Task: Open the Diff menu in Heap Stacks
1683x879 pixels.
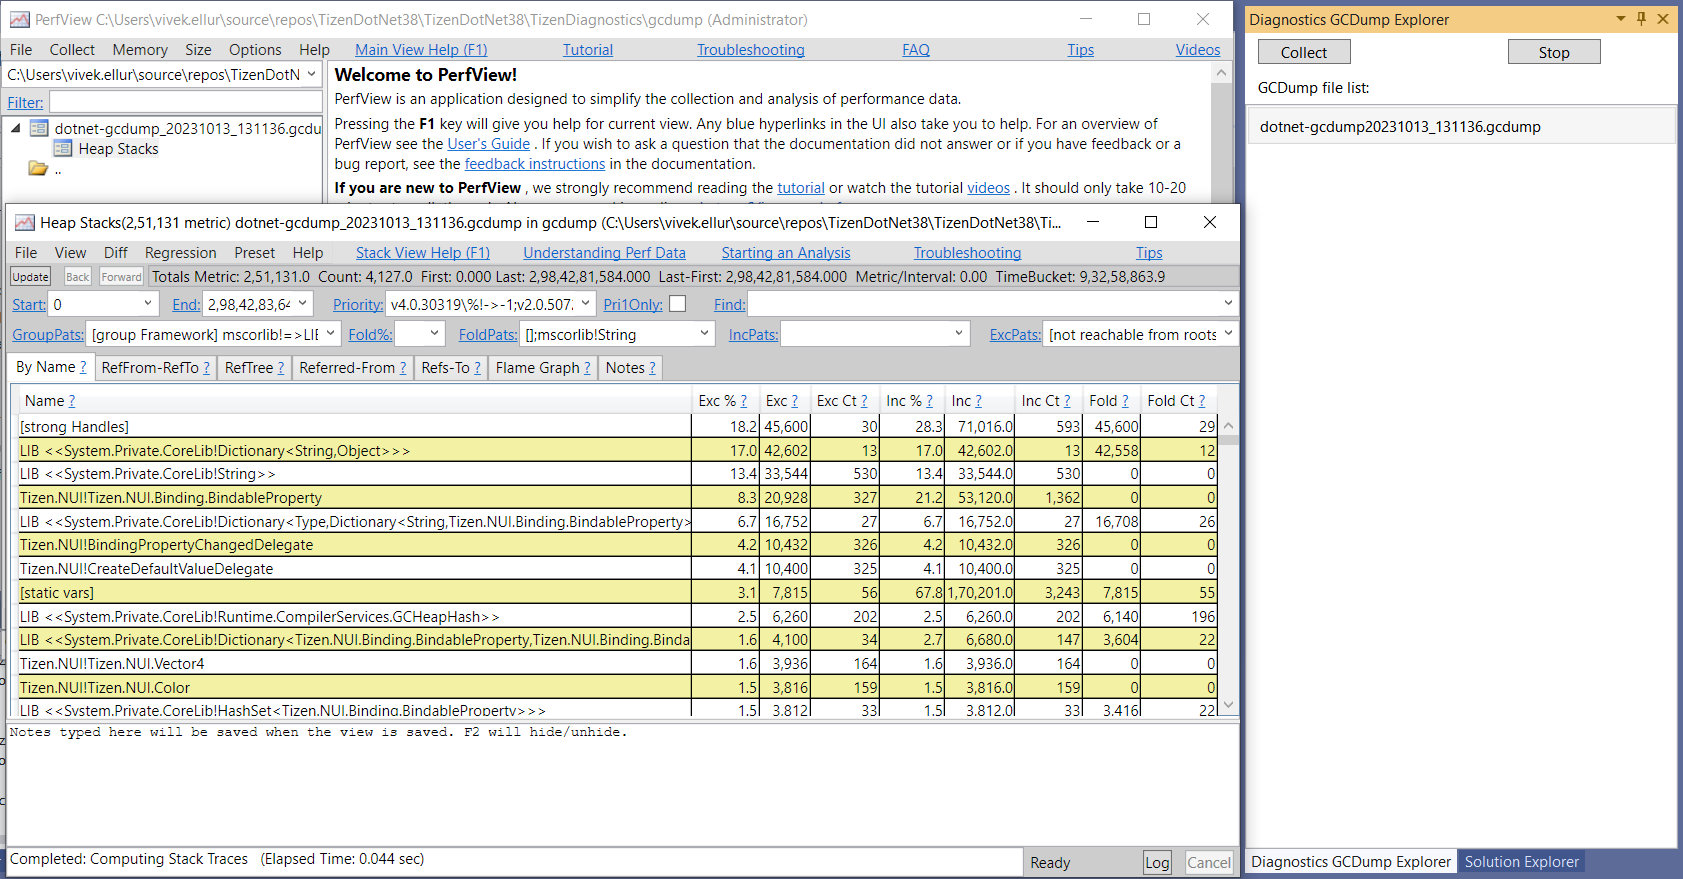Action: [x=115, y=253]
